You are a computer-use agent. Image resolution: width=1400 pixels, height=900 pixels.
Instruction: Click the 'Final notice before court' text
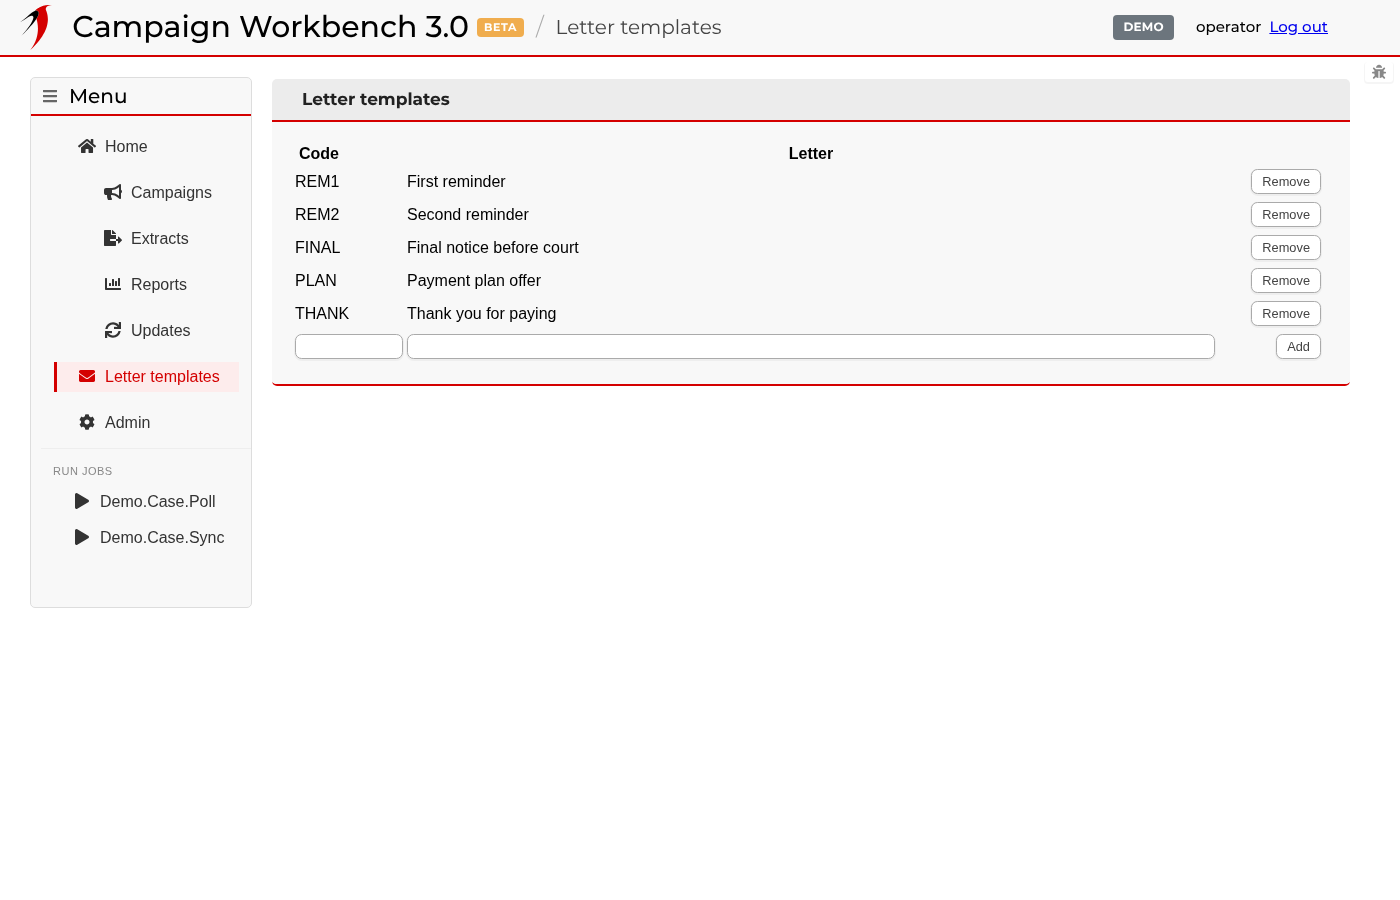(493, 248)
